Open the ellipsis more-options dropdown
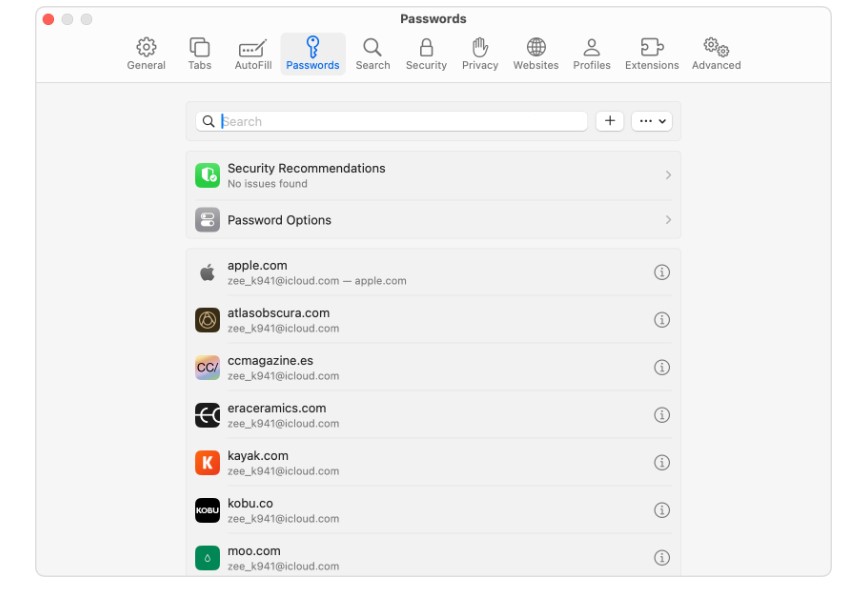Image resolution: width=860 pixels, height=589 pixels. (652, 121)
